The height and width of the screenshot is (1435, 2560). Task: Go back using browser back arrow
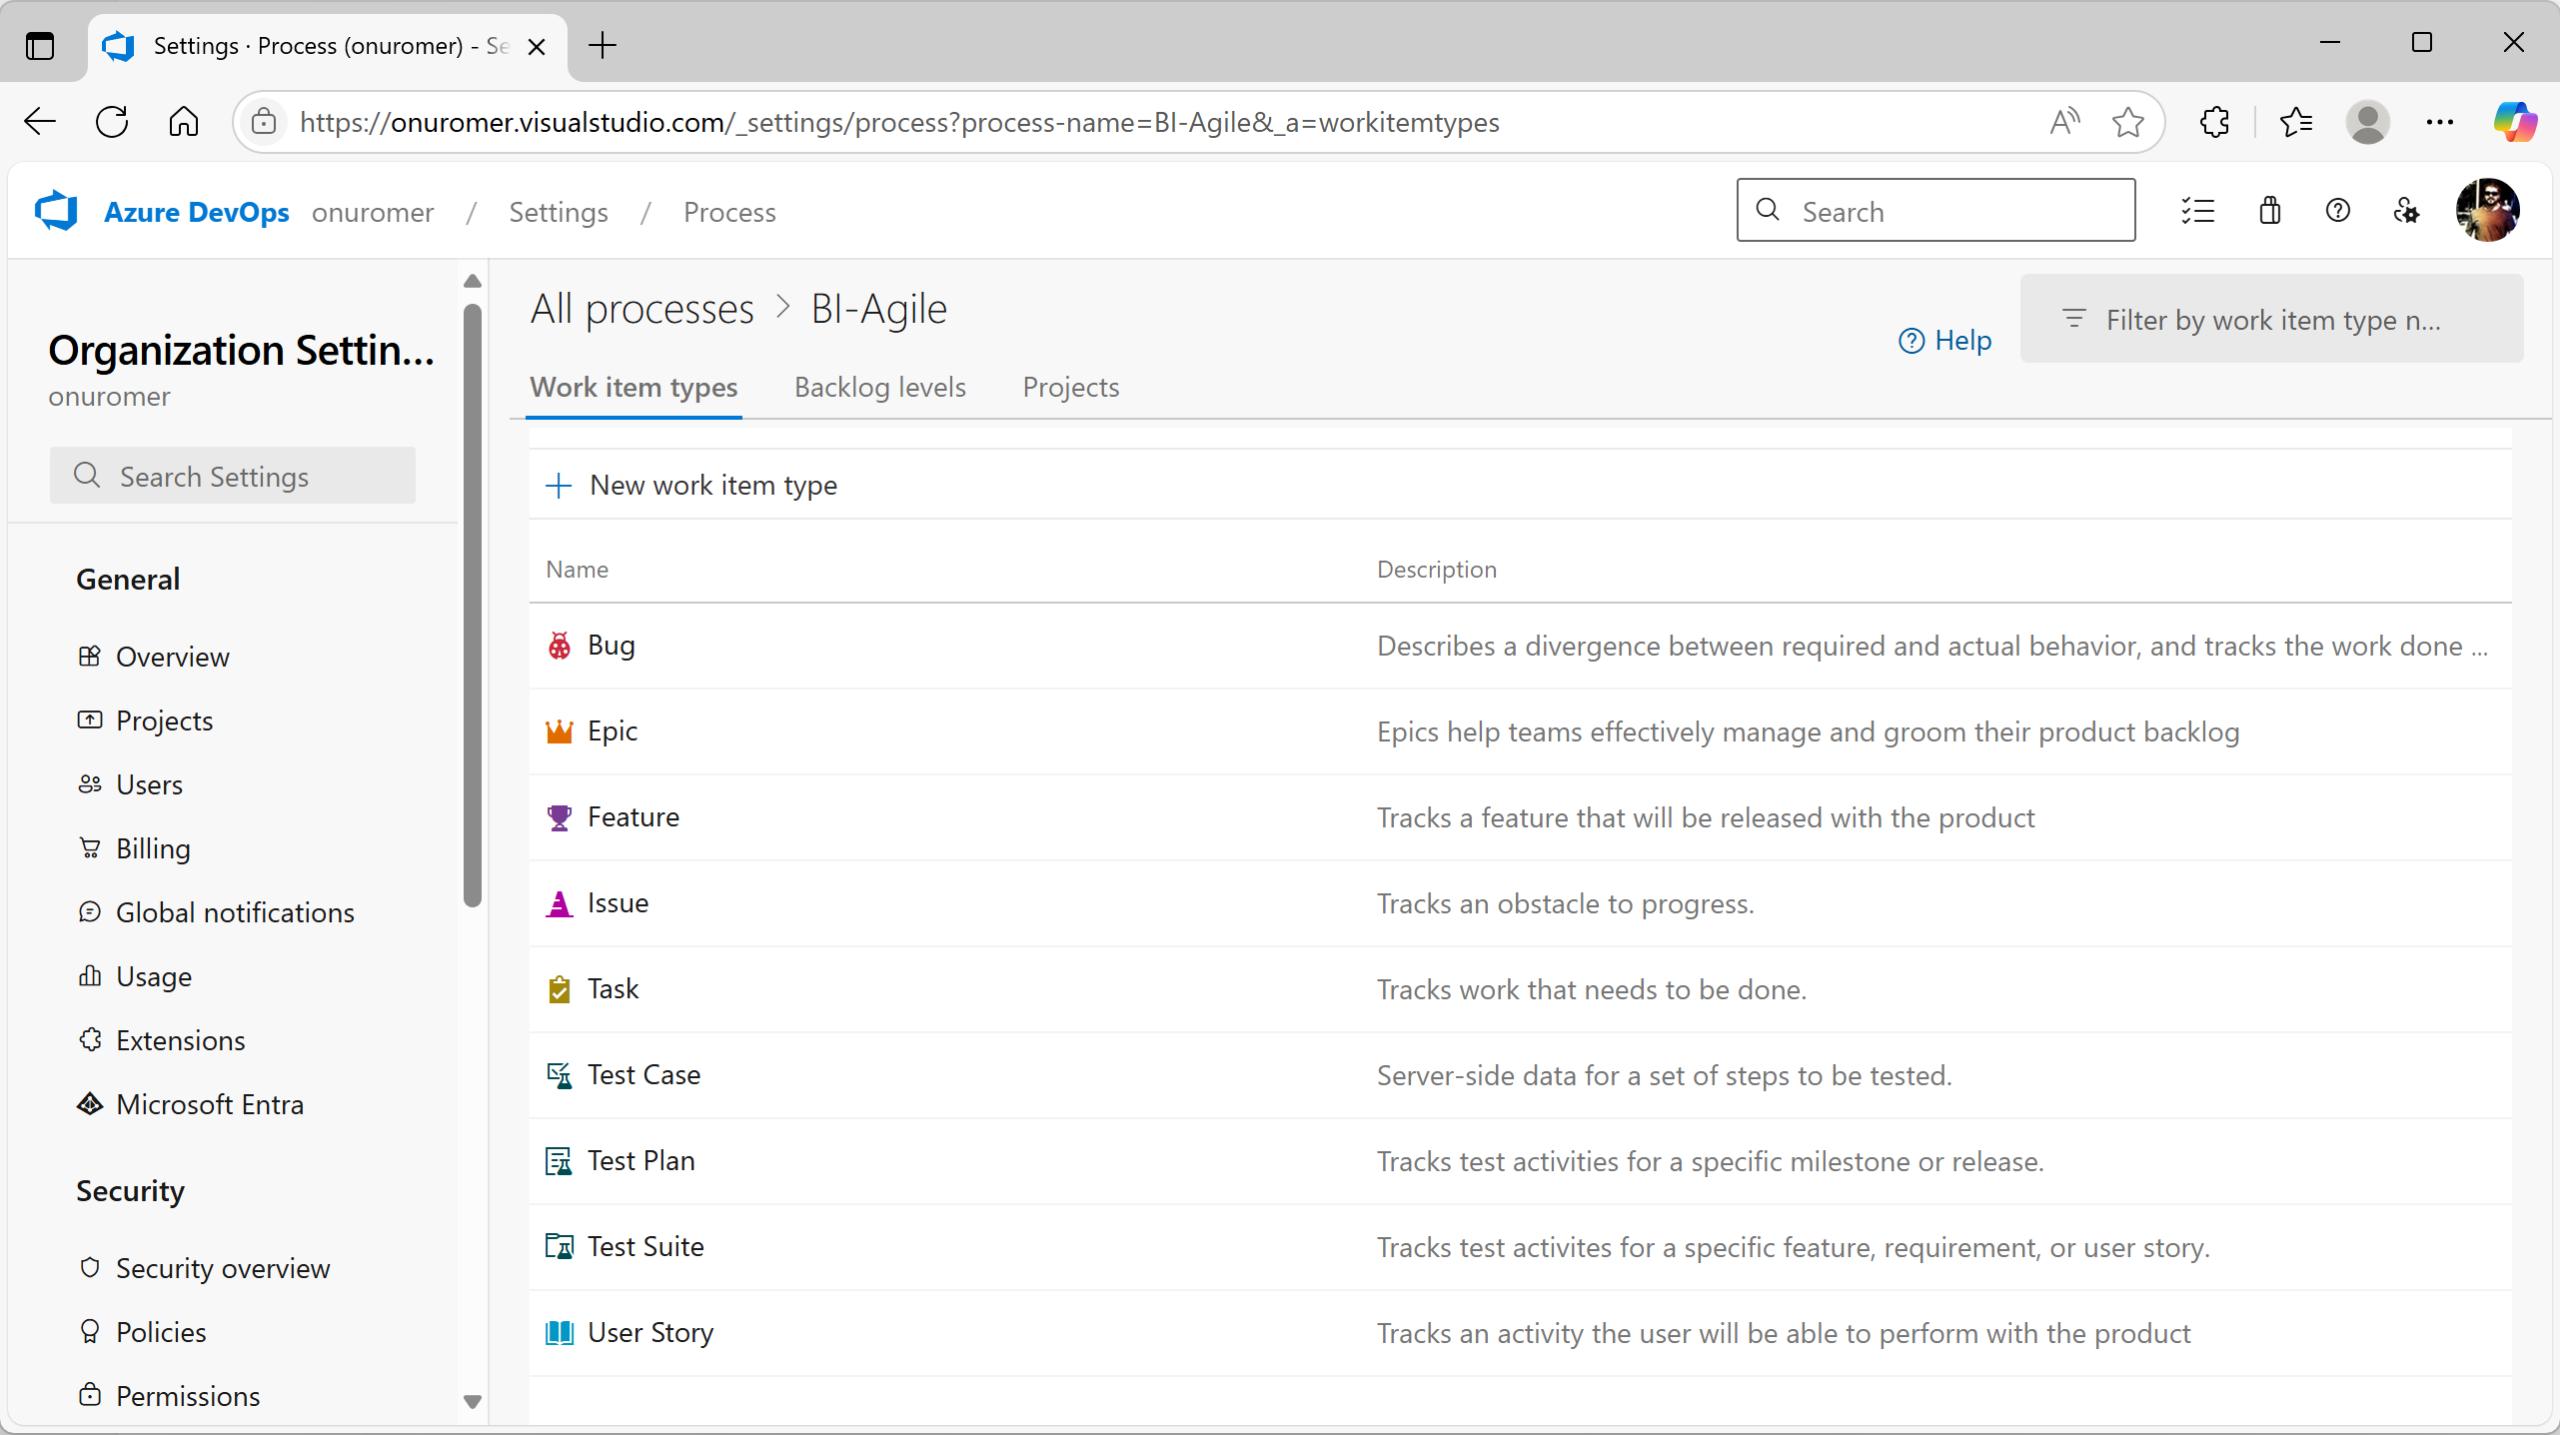coord(40,122)
